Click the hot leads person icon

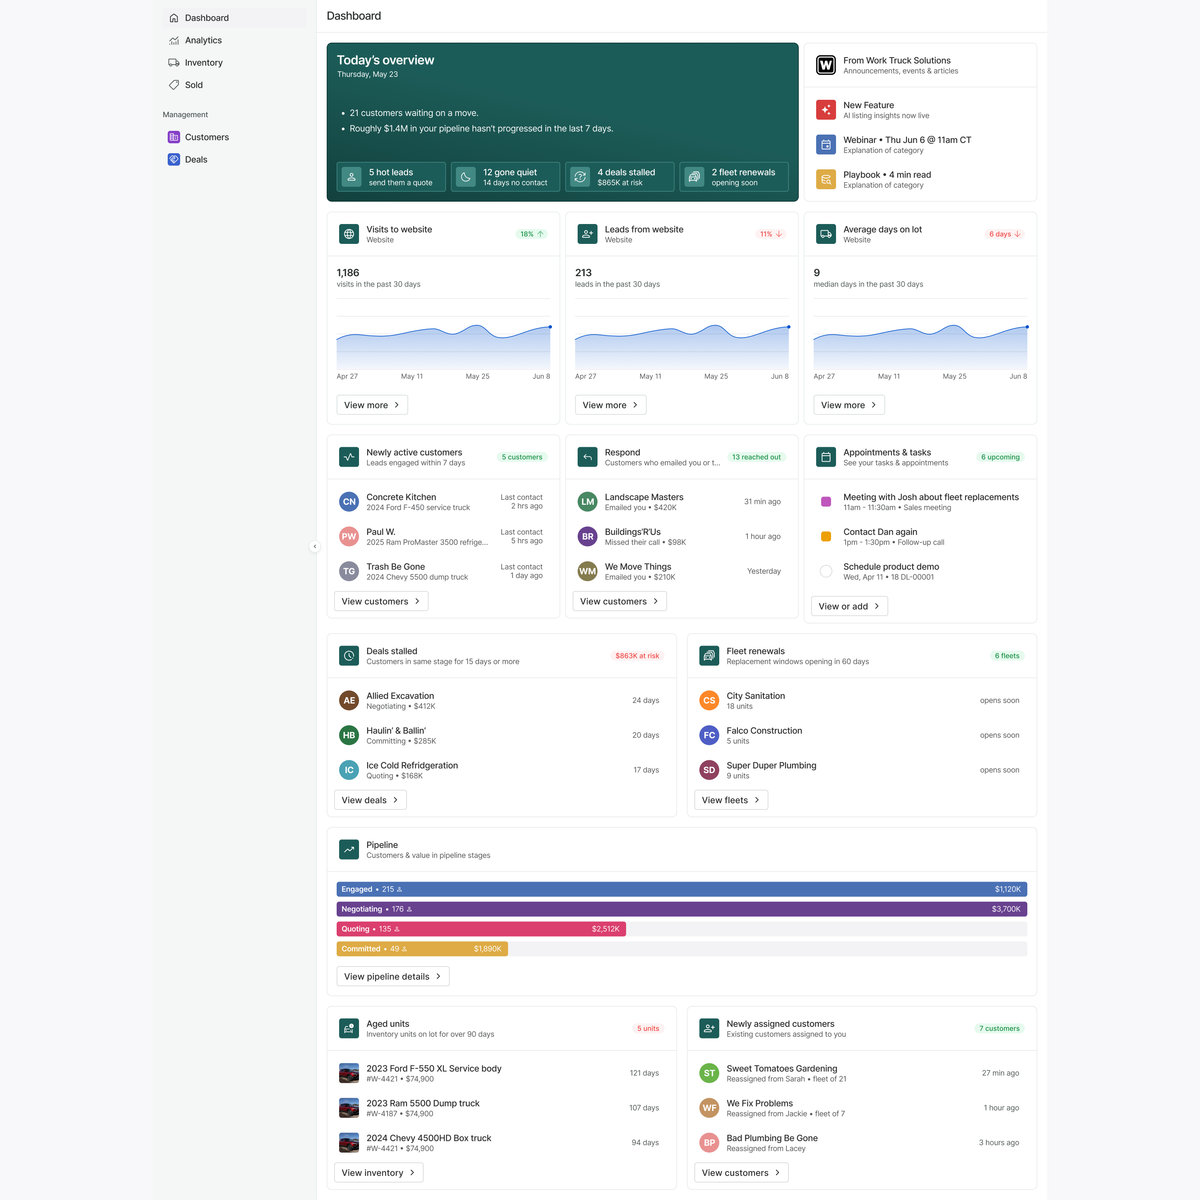pyautogui.click(x=352, y=177)
